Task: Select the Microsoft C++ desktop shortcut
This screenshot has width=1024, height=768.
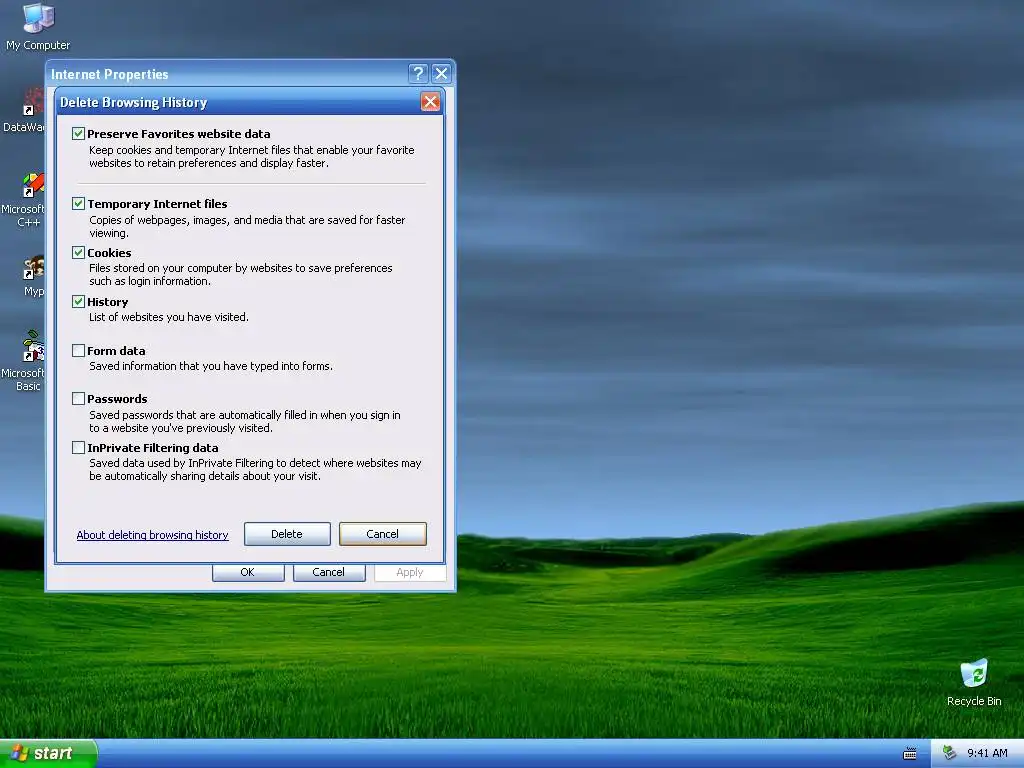Action: [24, 199]
